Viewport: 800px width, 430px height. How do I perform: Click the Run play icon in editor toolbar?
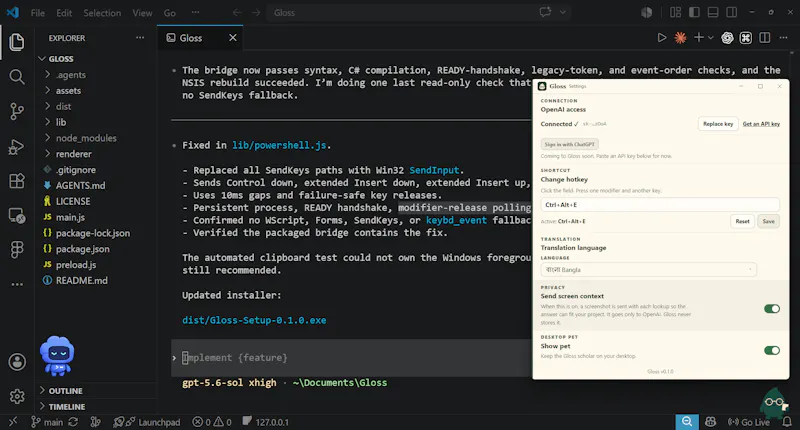point(662,38)
